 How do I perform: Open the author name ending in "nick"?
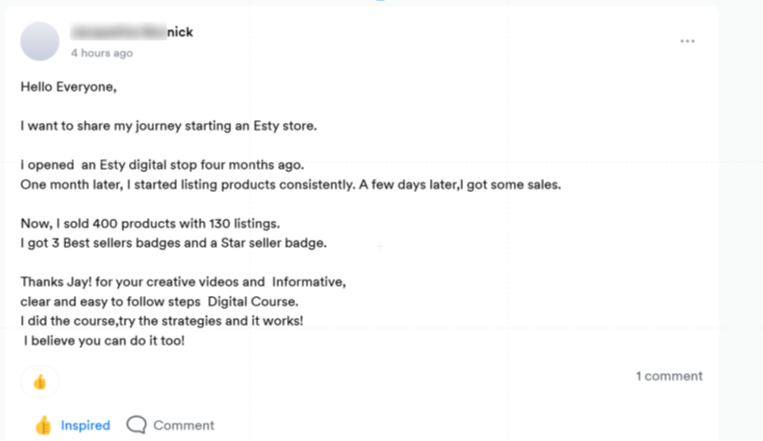click(132, 32)
